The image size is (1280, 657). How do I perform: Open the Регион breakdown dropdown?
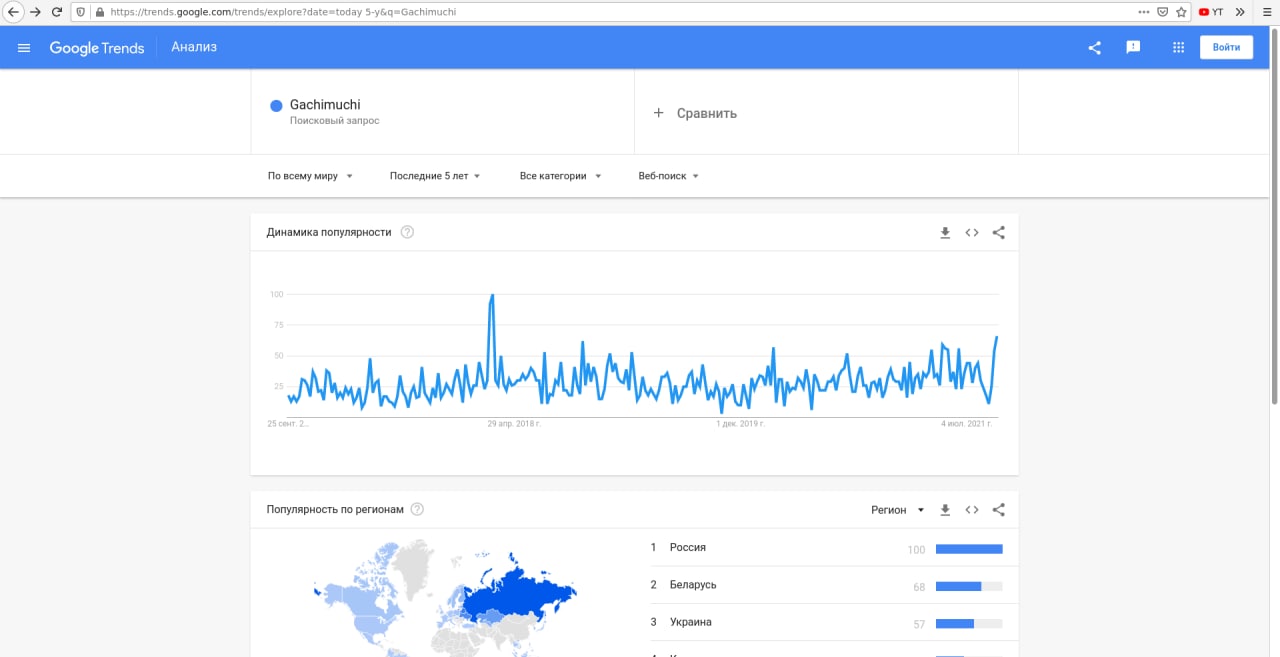[x=897, y=510]
